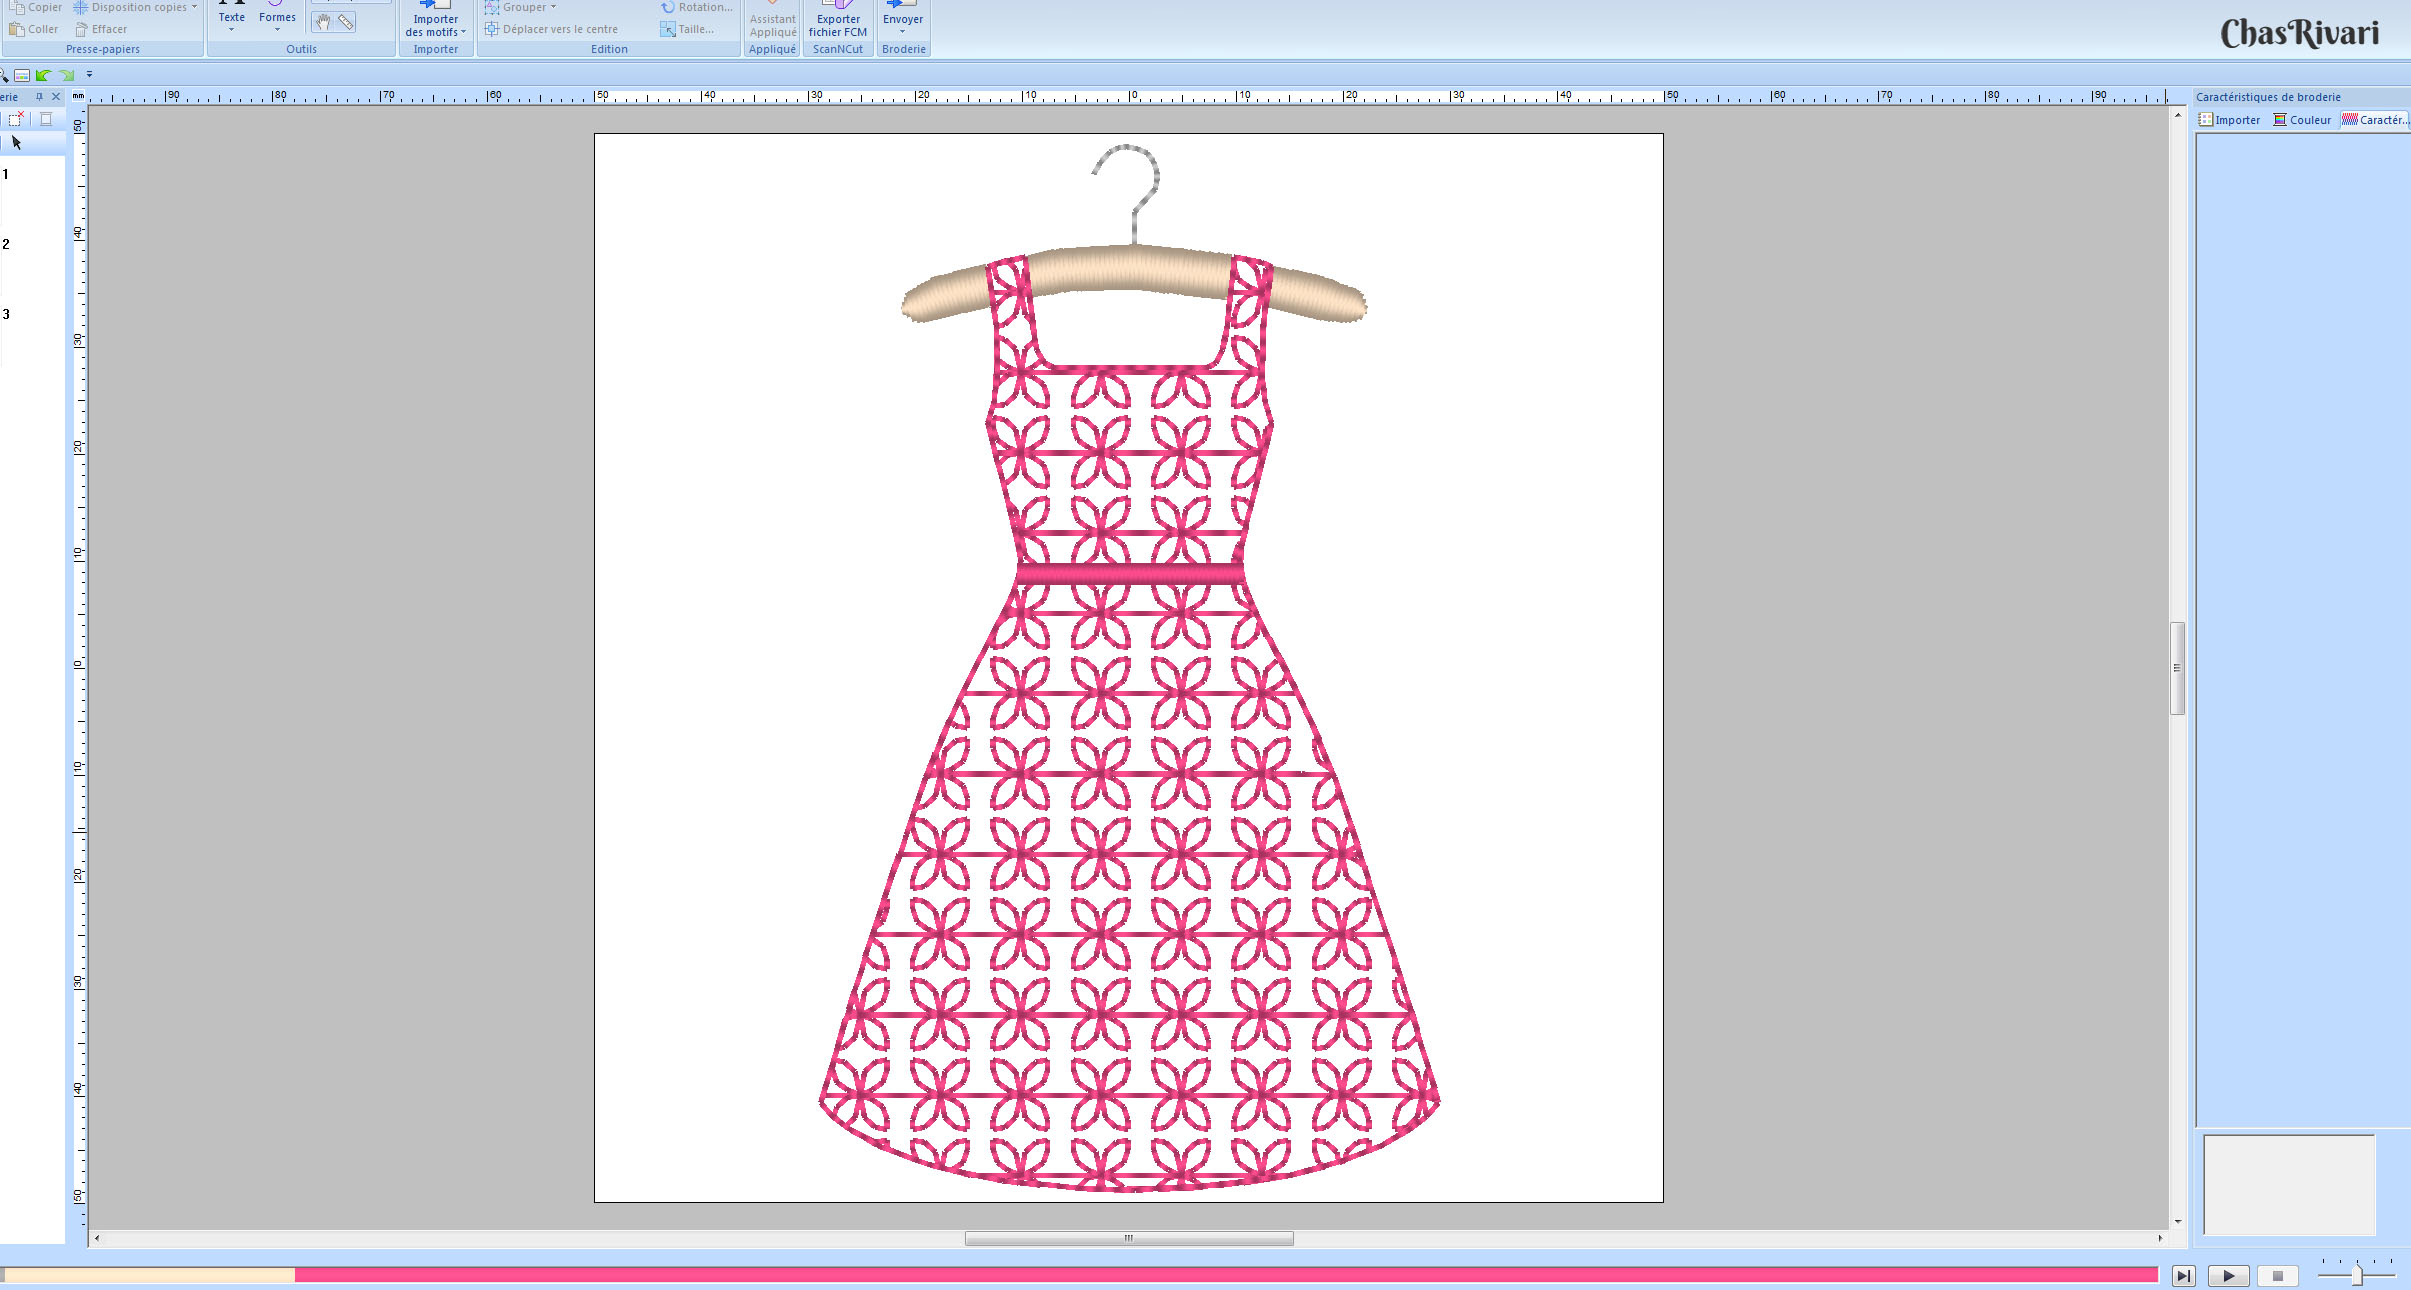The height and width of the screenshot is (1290, 2411).
Task: Open the Disposition copies dropdown
Action: pyautogui.click(x=135, y=7)
